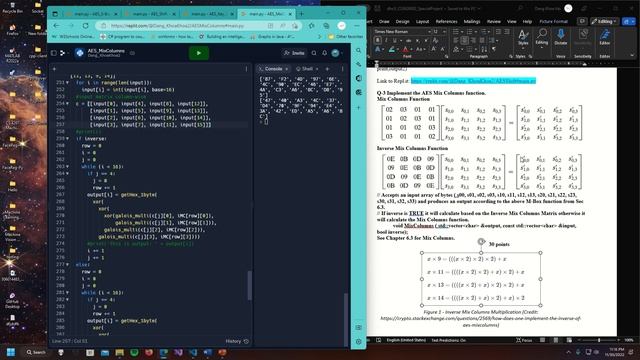Image resolution: width=640 pixels, height=360 pixels.
Task: Open the Windows Start button
Action: coord(11,352)
